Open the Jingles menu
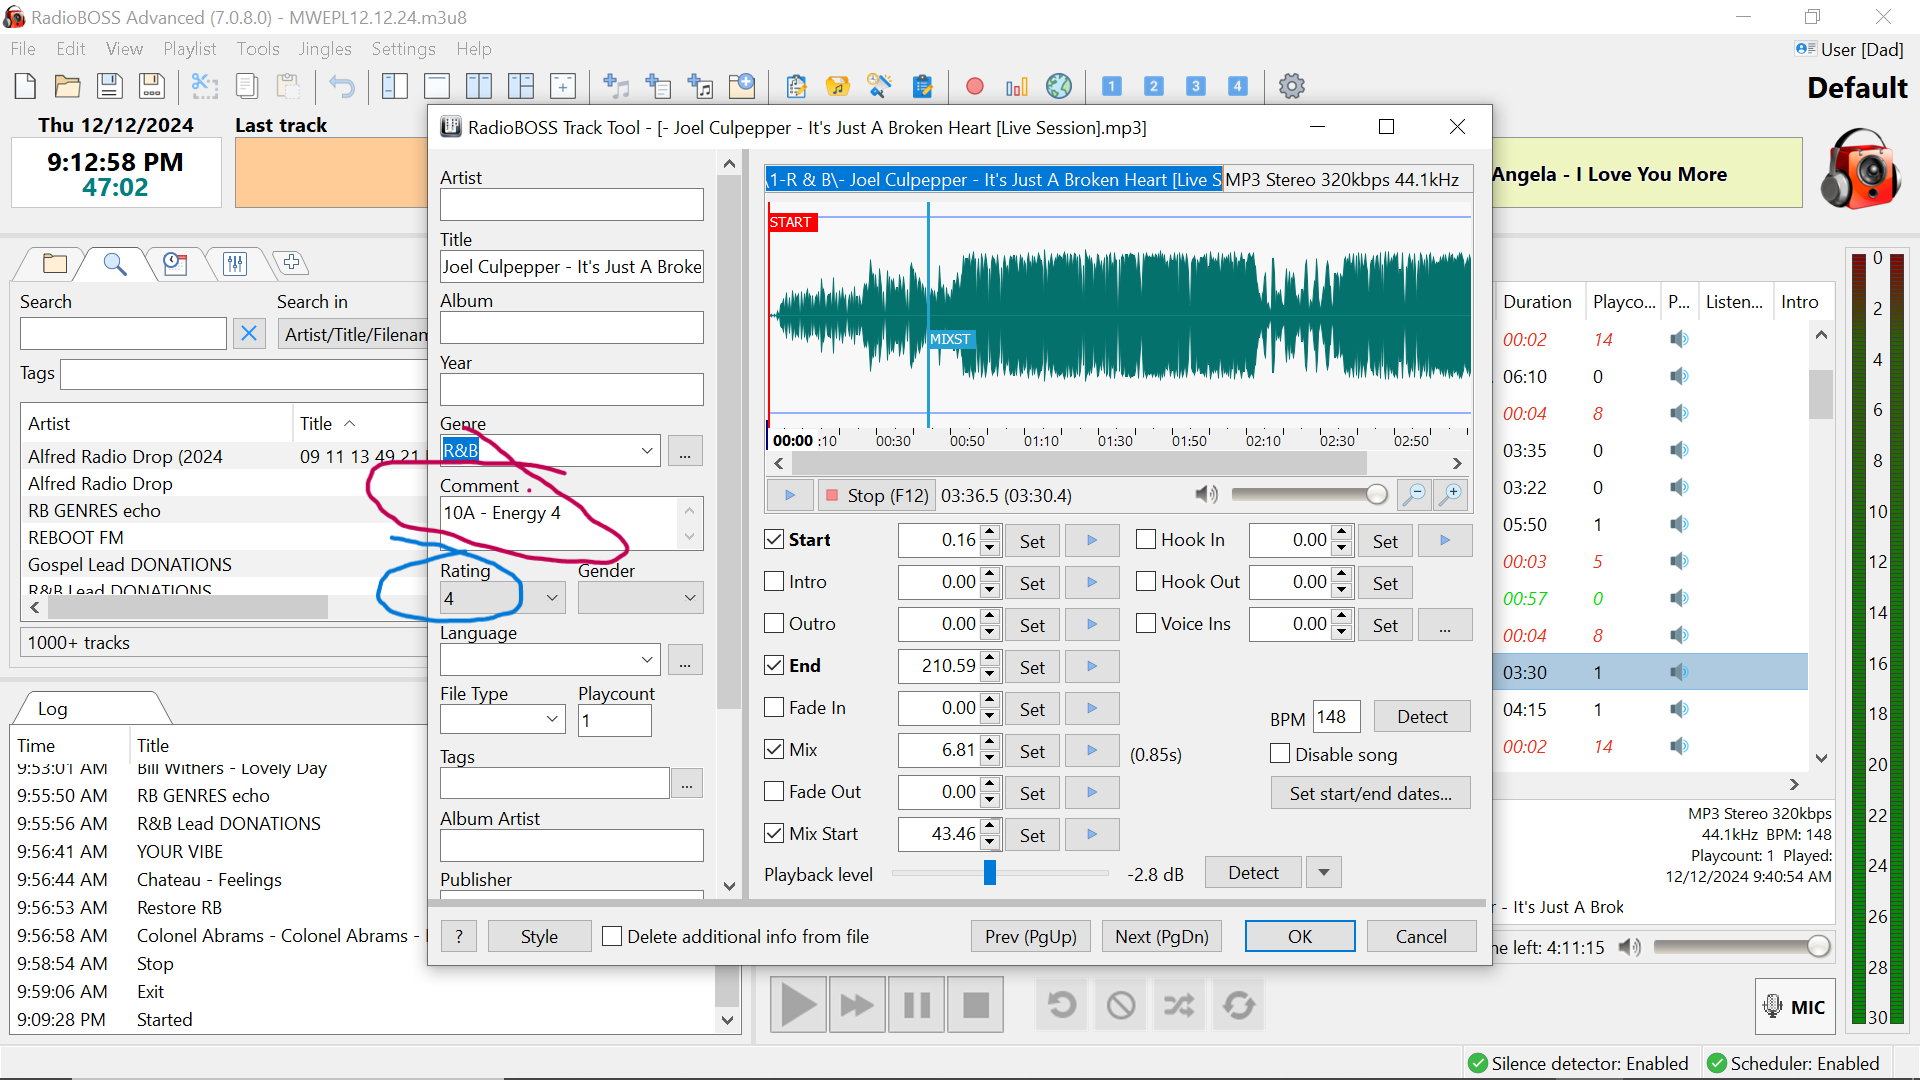The height and width of the screenshot is (1080, 1920). (324, 49)
